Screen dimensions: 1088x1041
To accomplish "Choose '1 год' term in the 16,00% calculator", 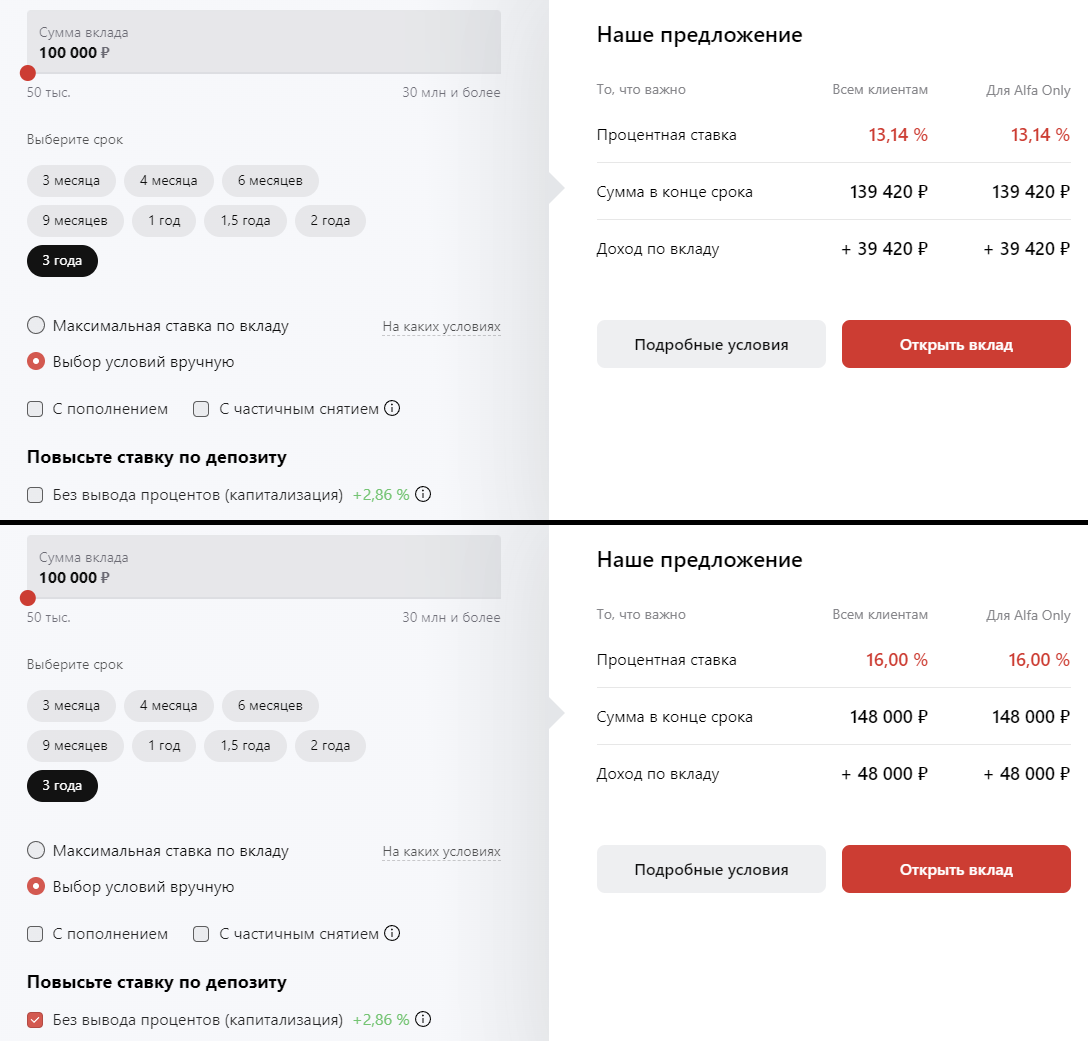I will point(164,746).
